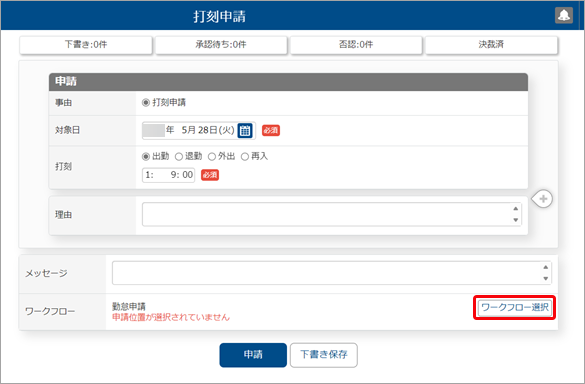Click the red 申請位置が選択されていません warning text

coord(171,318)
